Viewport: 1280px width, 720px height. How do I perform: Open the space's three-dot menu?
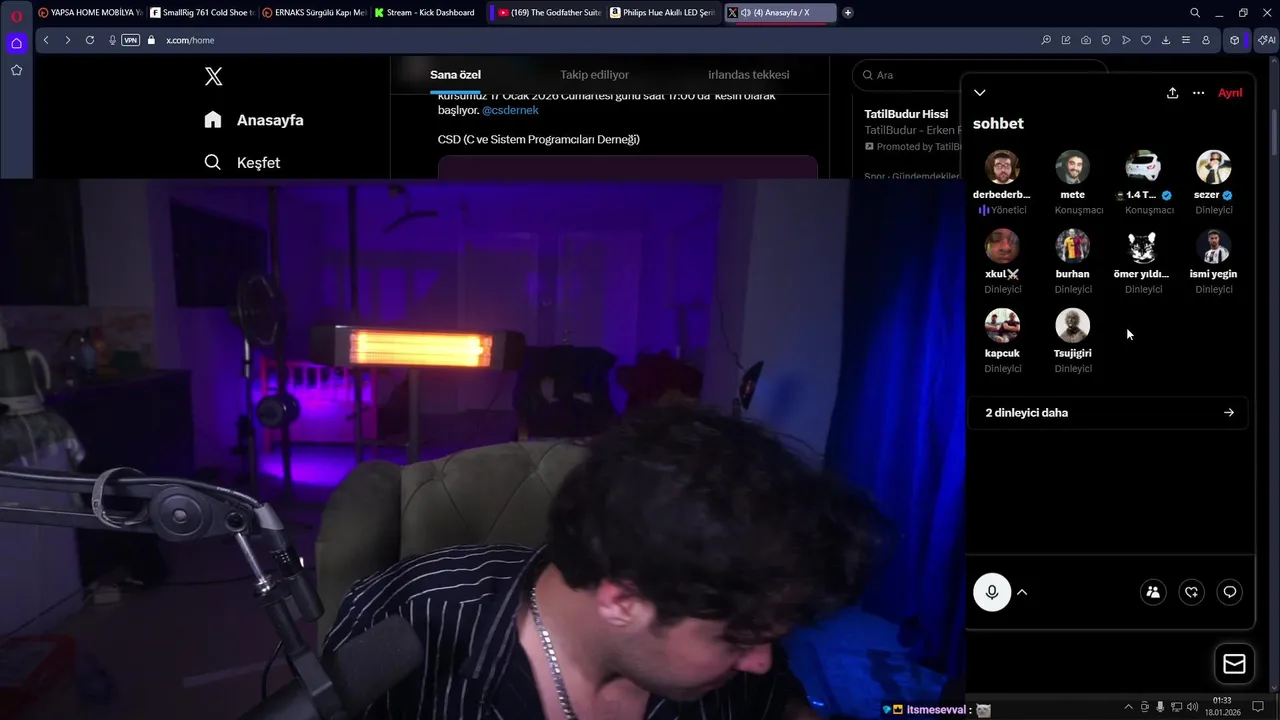coord(1198,92)
